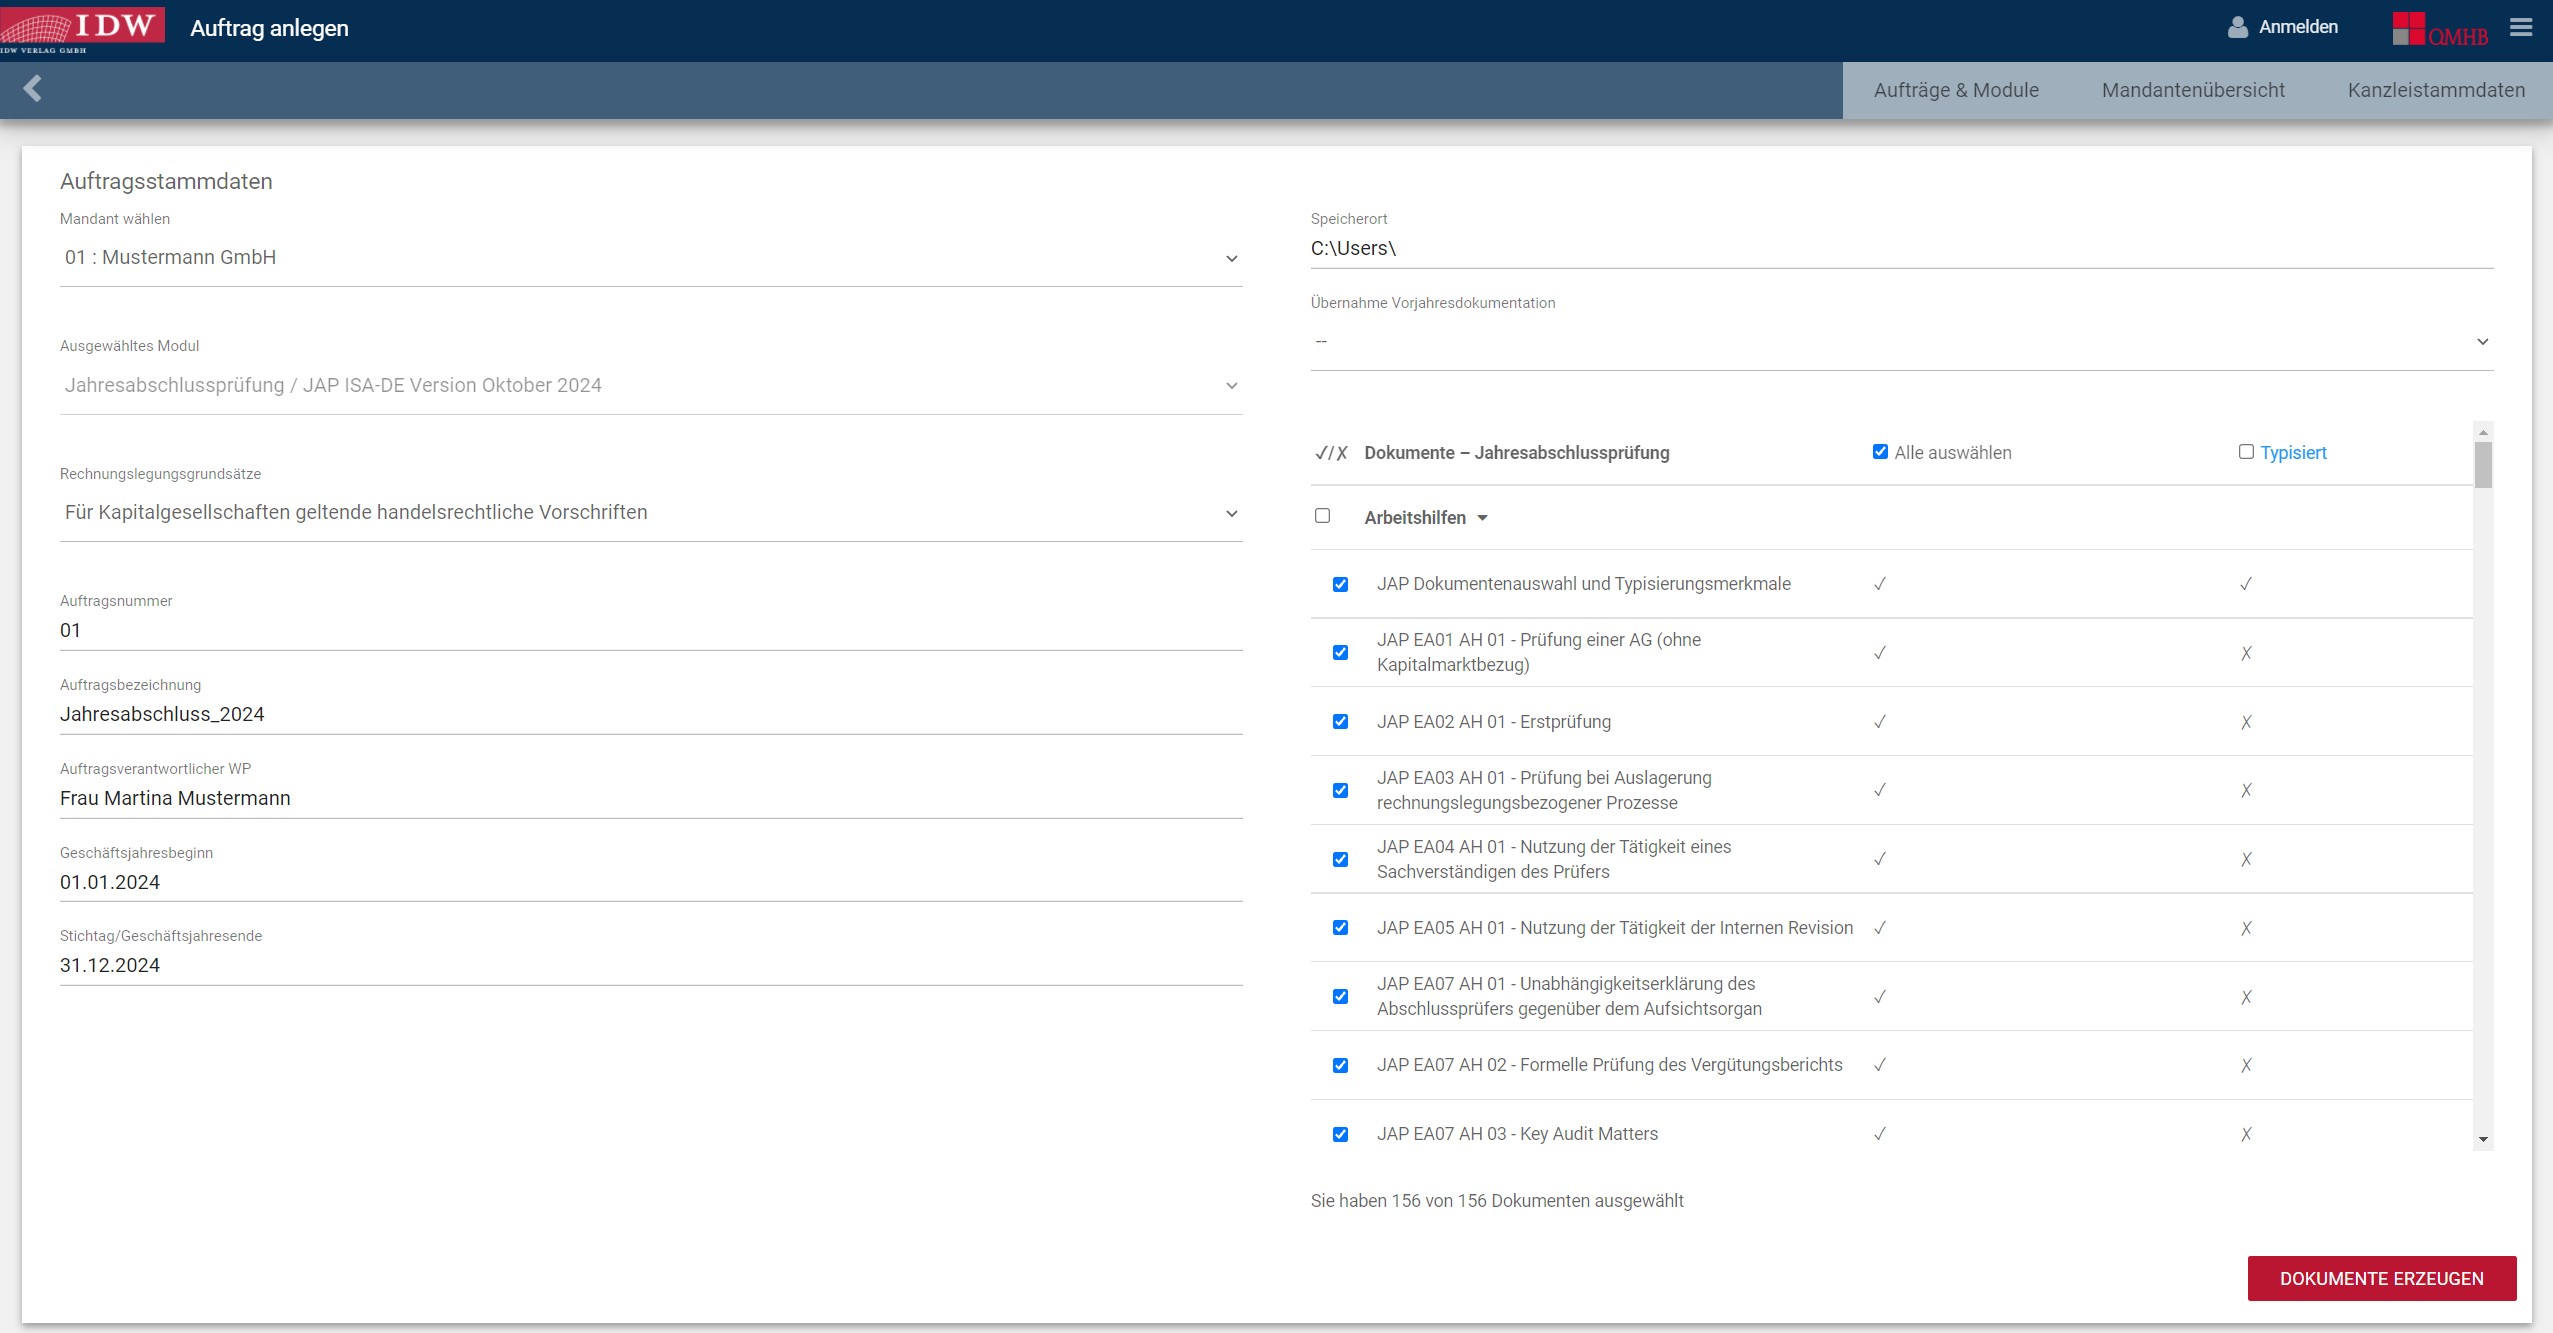Collapse the Arbeitshilfen section arrow
This screenshot has height=1333, width=2553.
click(x=1482, y=518)
